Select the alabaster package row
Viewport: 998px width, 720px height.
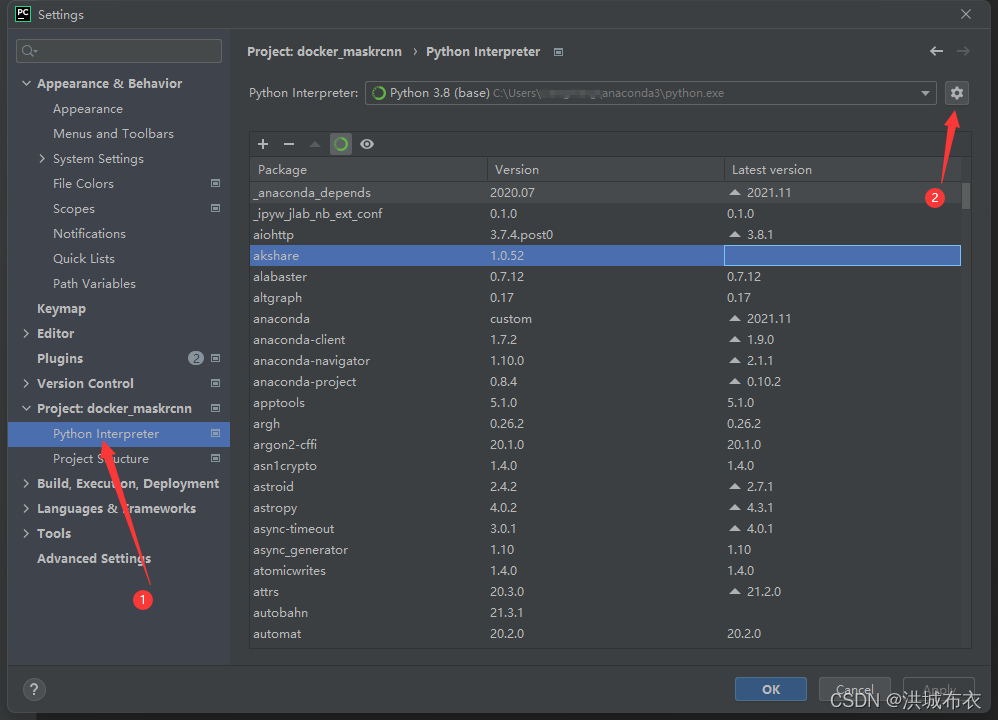click(x=605, y=276)
